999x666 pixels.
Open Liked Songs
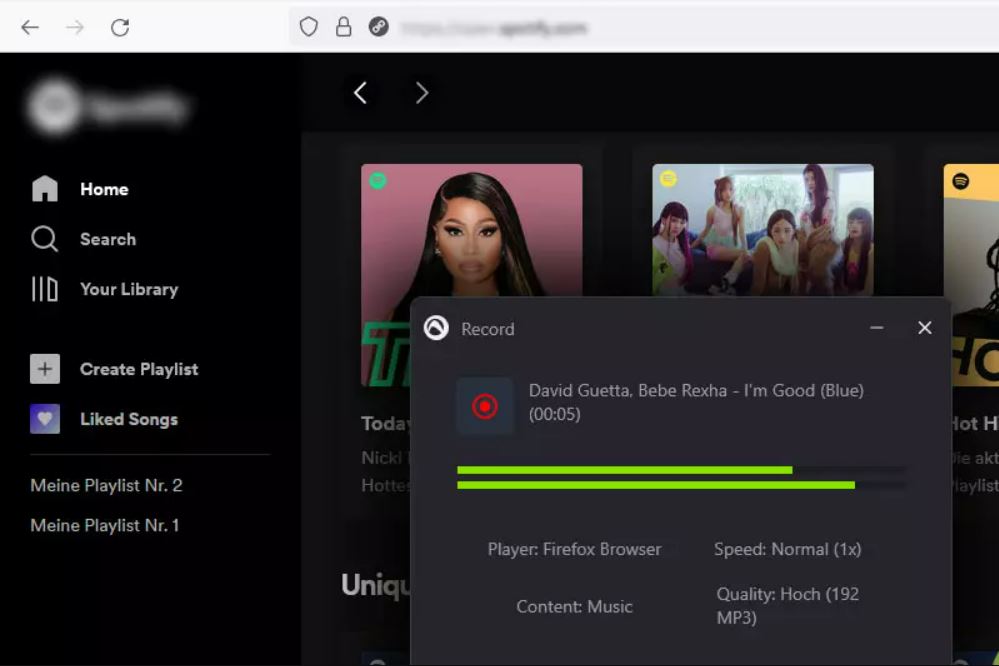[129, 419]
